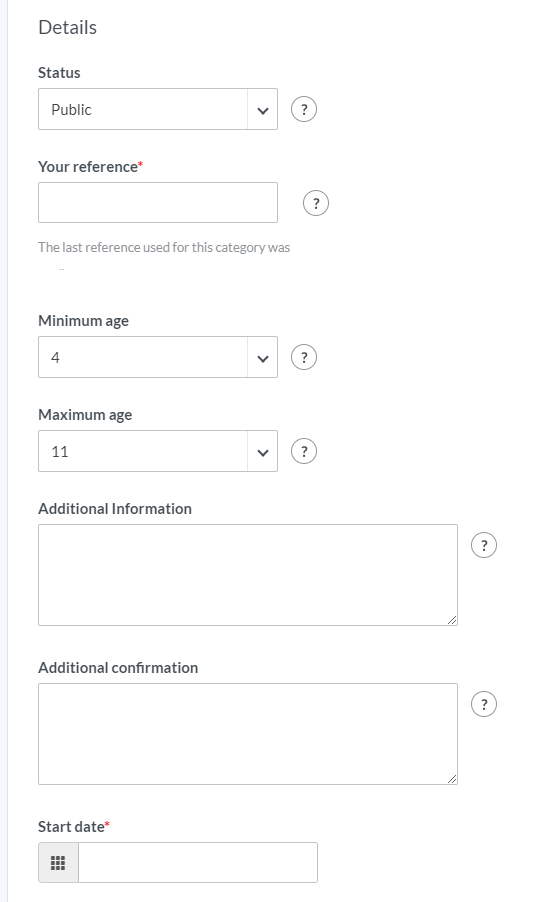Open help icon next to Your reference
543x902 pixels.
316,203
